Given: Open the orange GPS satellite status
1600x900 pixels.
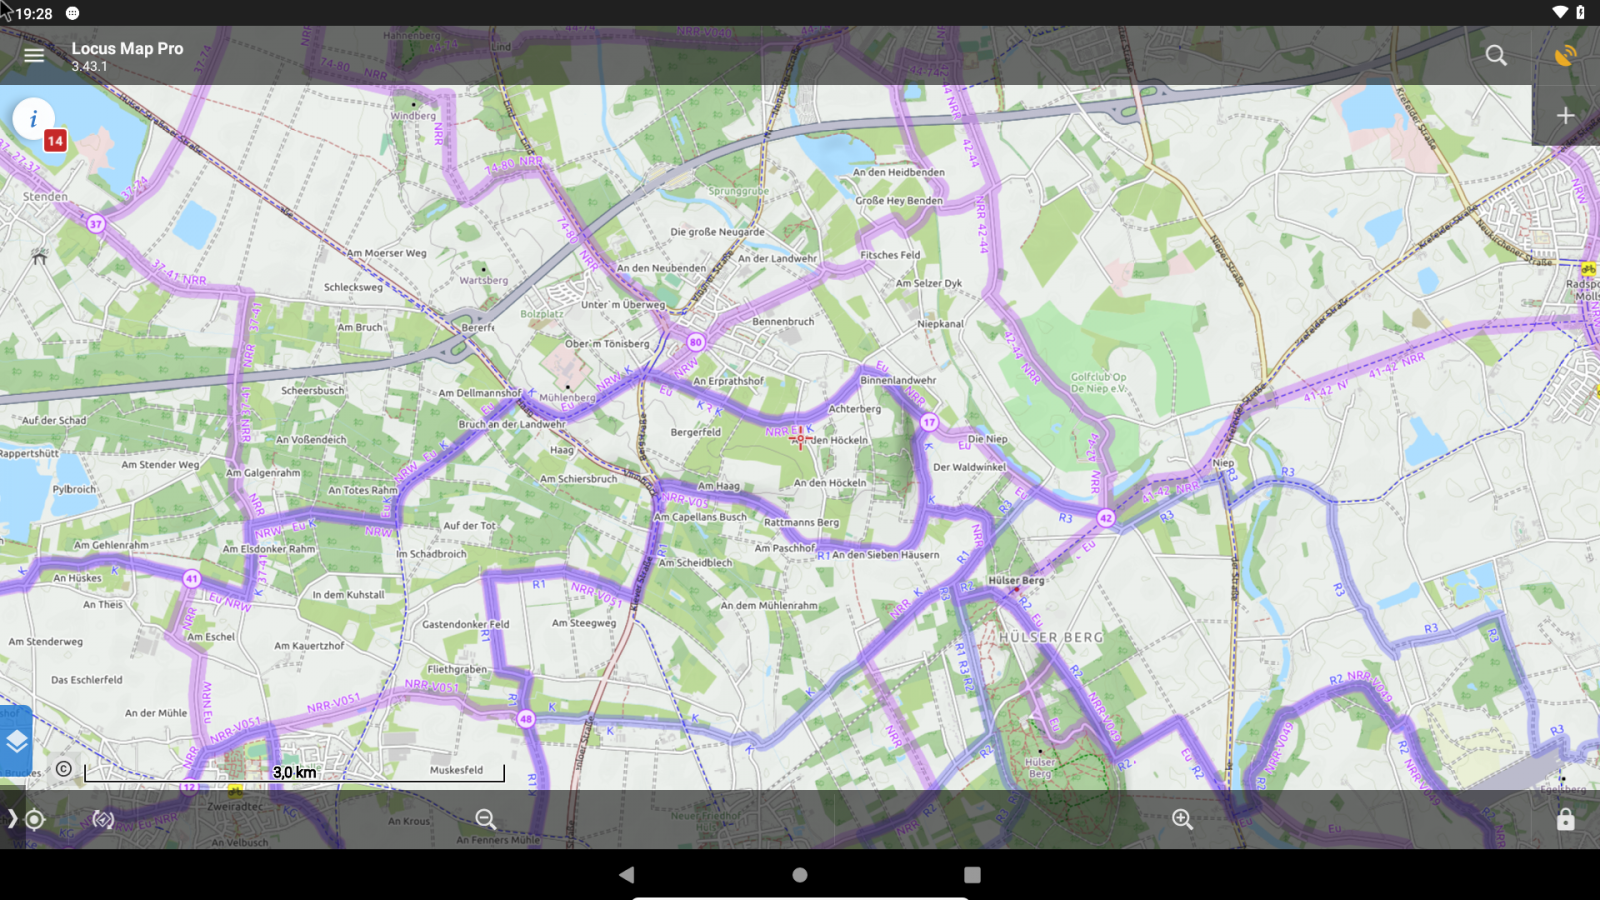Looking at the screenshot, I should [x=1565, y=55].
